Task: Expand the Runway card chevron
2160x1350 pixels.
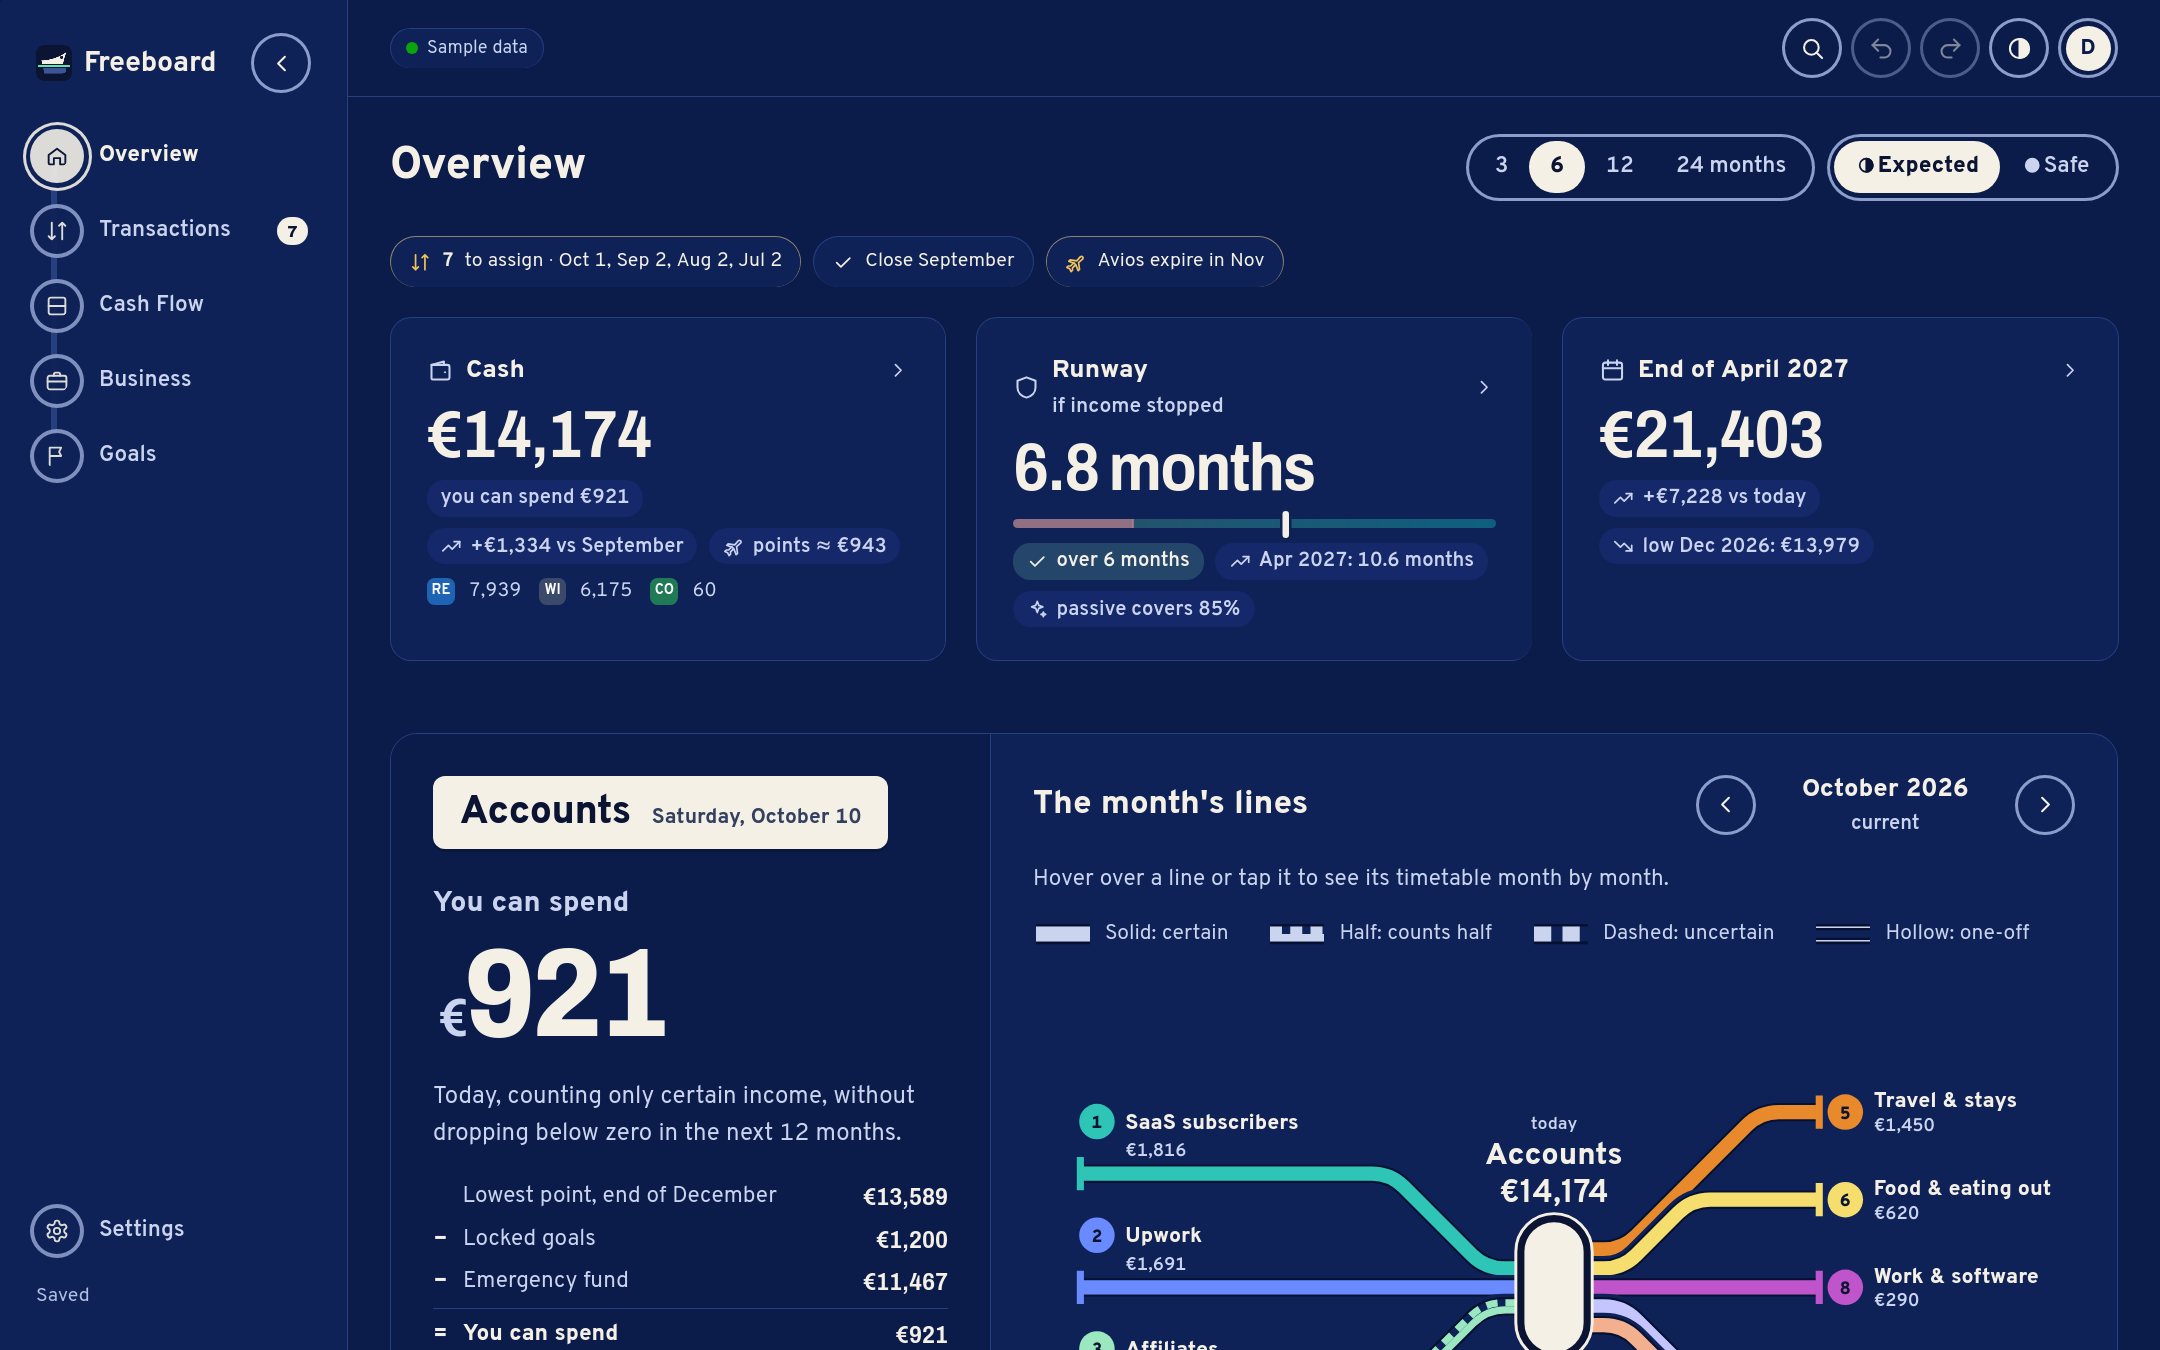Action: click(x=1484, y=387)
